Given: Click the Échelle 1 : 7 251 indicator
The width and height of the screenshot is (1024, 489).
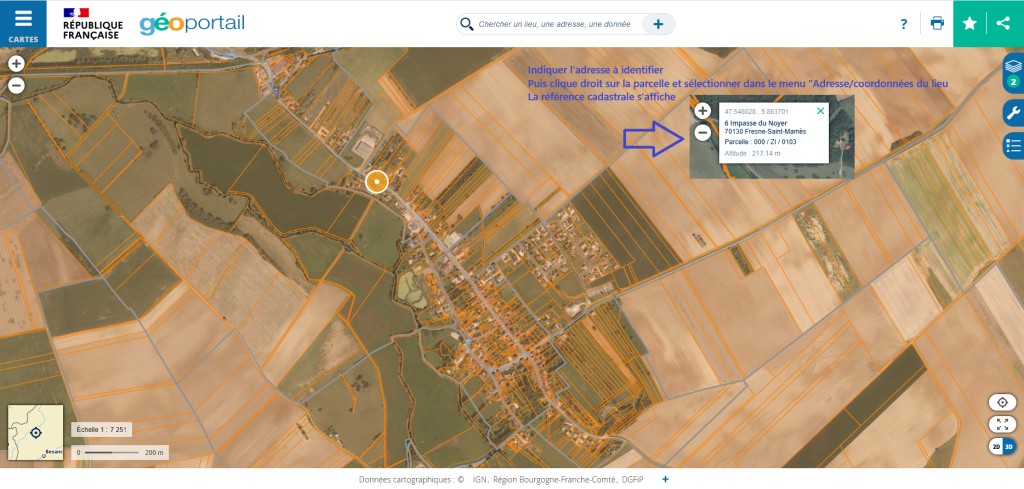Looking at the screenshot, I should [101, 430].
